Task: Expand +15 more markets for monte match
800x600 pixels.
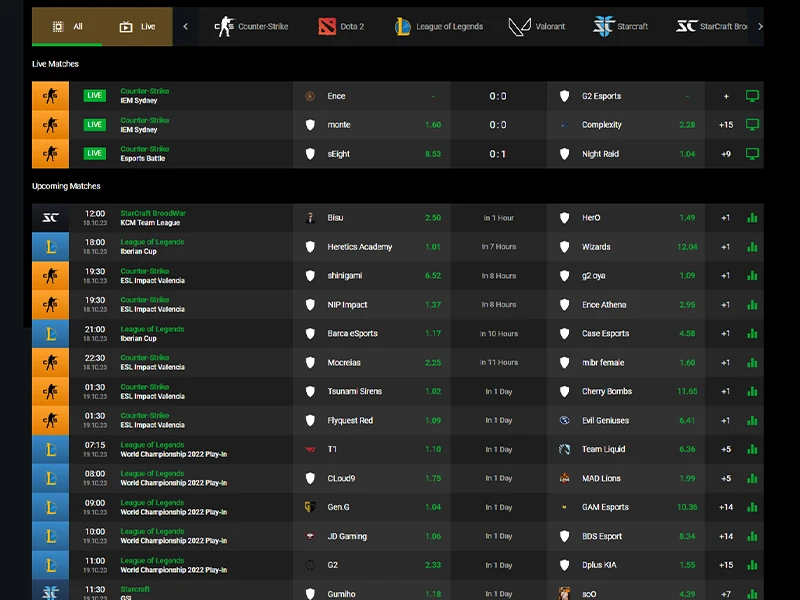Action: (726, 125)
